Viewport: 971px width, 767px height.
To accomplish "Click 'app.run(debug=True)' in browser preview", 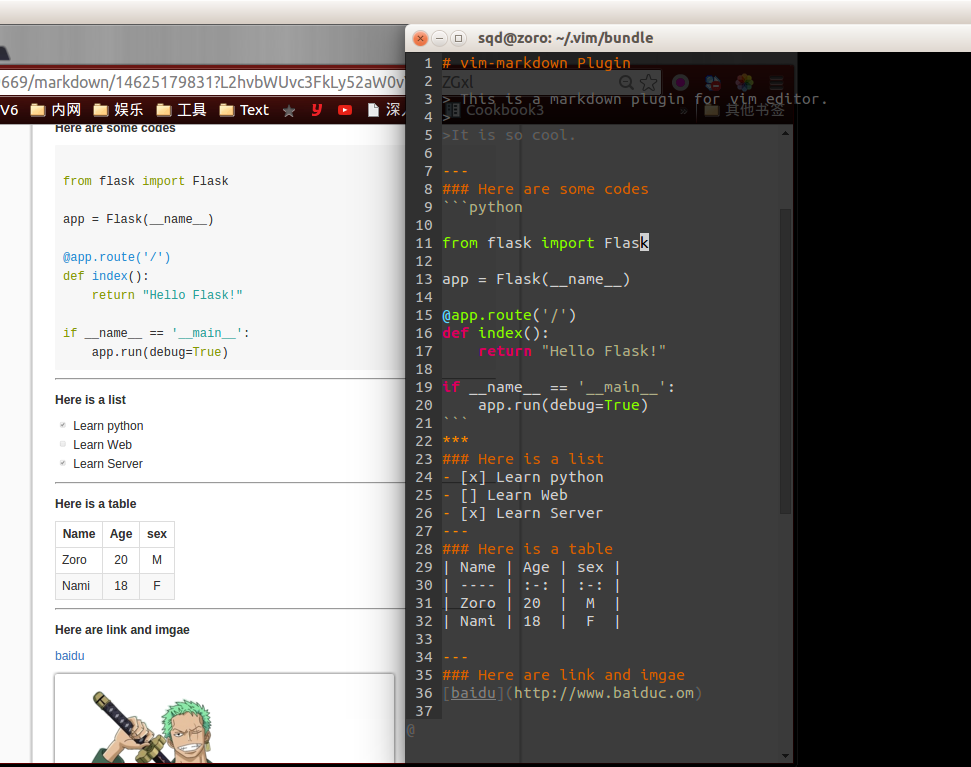I will [160, 352].
